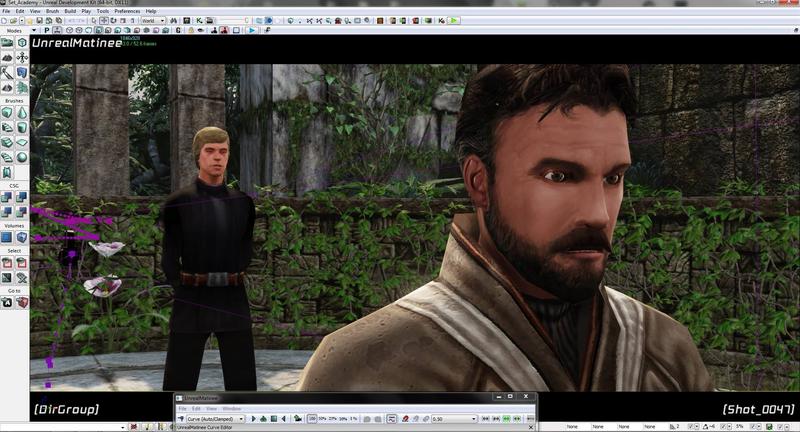Open the Preferences menu
This screenshot has width=800, height=432.
[127, 11]
